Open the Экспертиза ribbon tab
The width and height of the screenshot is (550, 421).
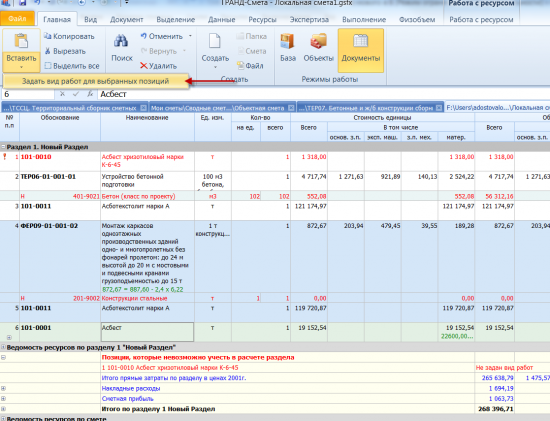click(x=309, y=20)
